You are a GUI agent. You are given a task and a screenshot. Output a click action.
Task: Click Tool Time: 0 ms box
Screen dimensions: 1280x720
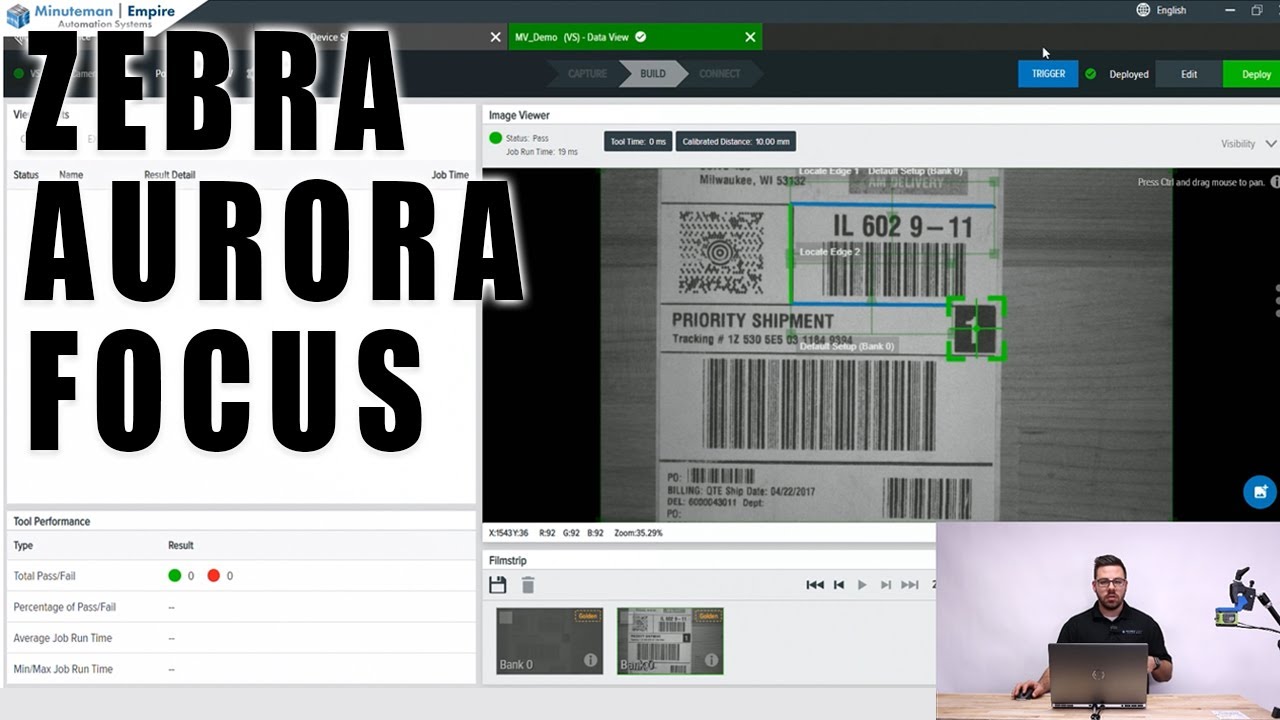tap(638, 142)
